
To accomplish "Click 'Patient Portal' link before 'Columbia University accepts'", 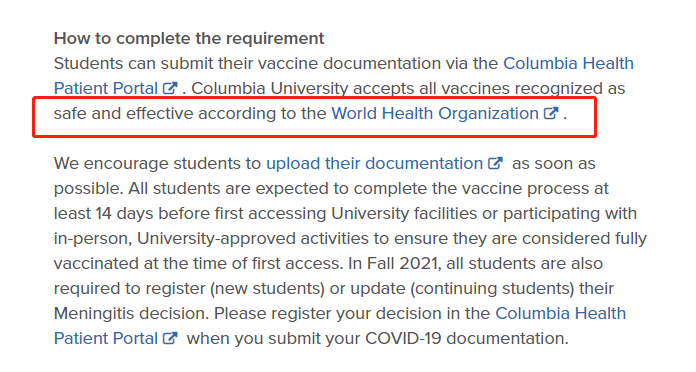I will (106, 88).
